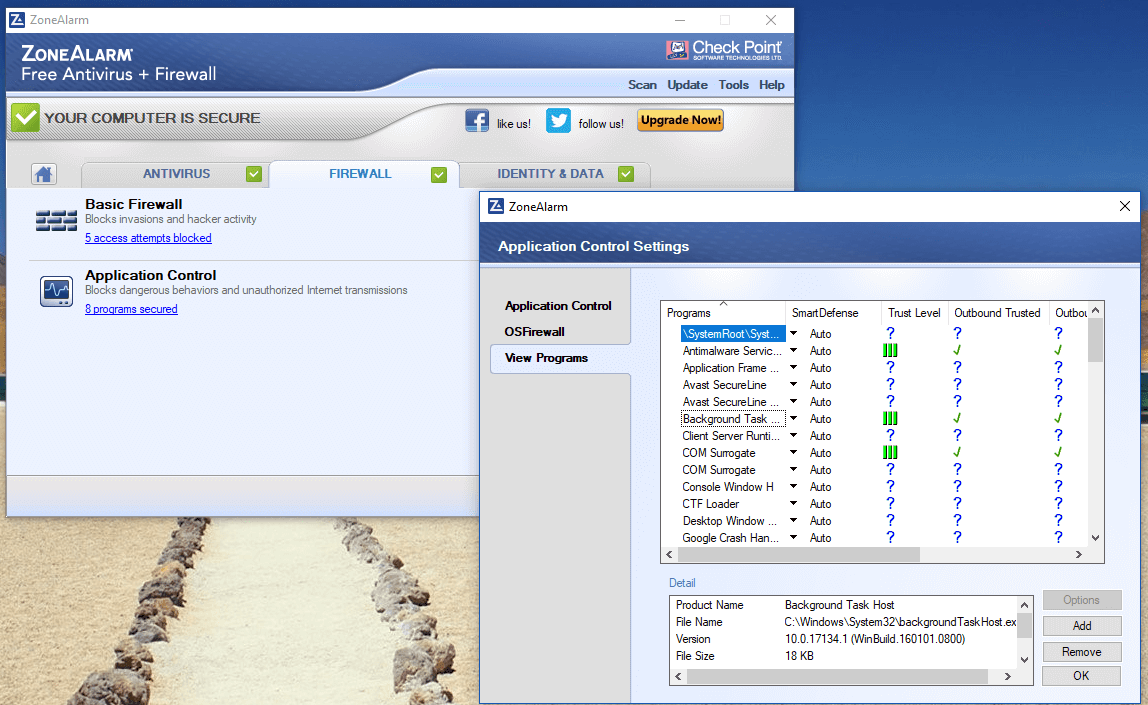Click the Check Point logo
This screenshot has width=1148, height=705.
723,50
